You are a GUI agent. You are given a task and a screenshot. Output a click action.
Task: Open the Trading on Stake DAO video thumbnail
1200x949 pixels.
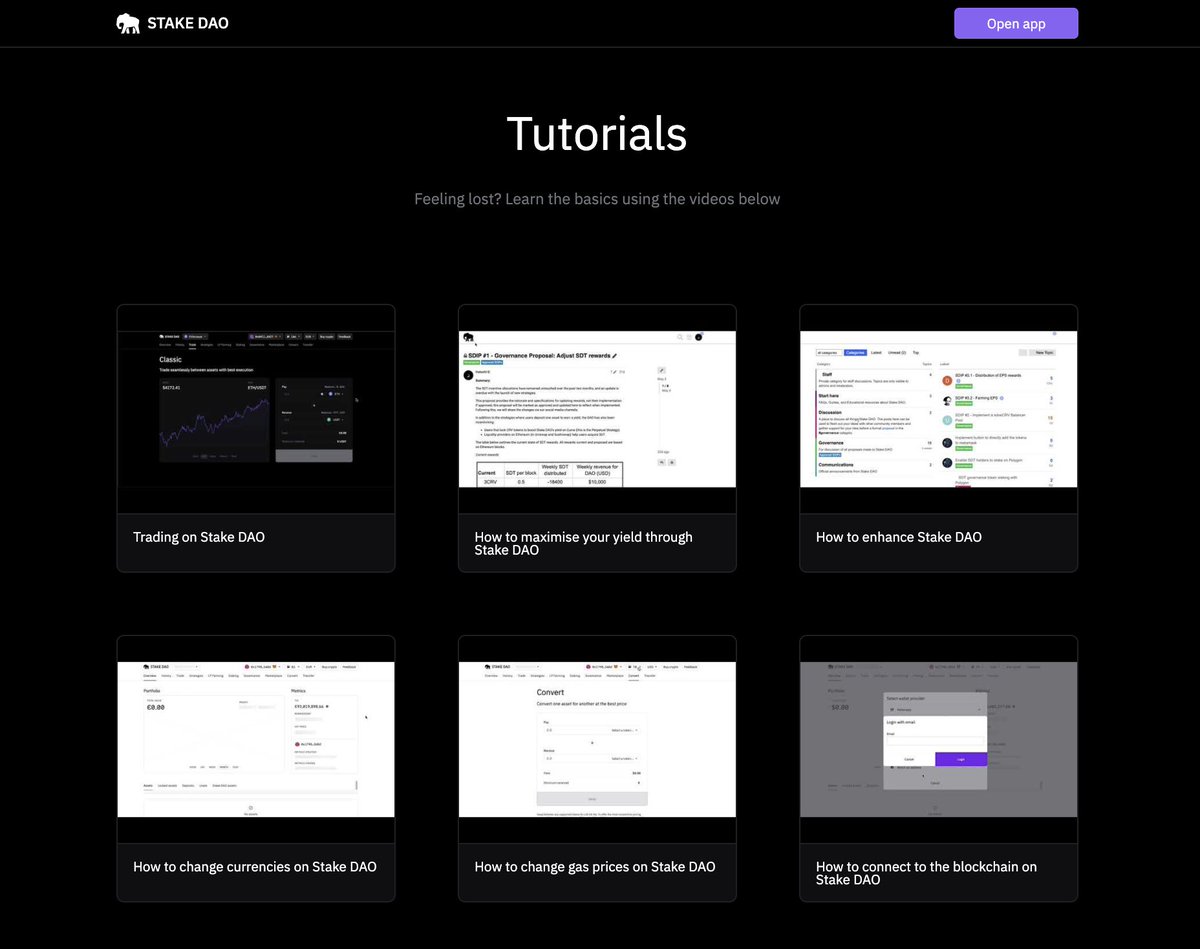(x=256, y=409)
